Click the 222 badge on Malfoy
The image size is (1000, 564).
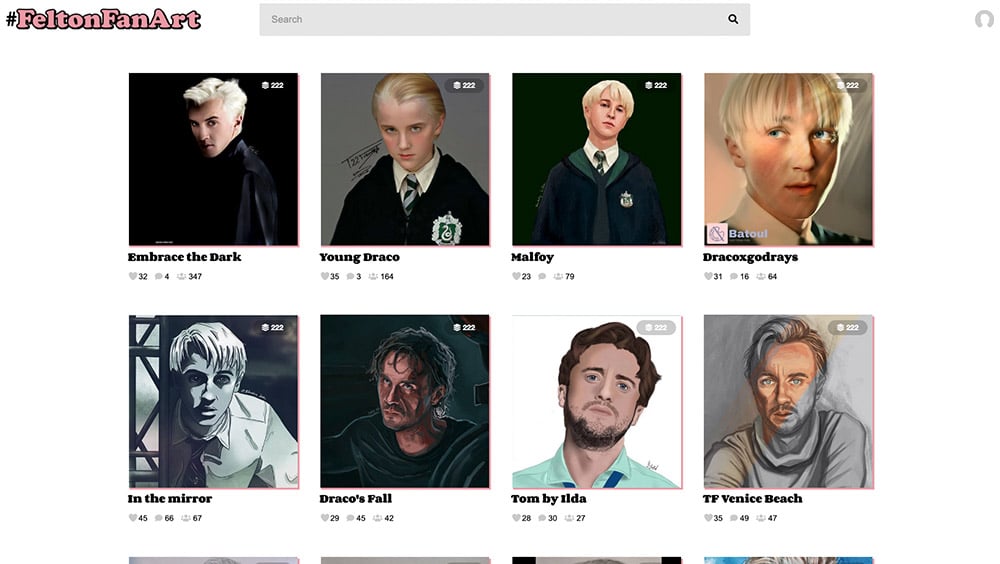tap(656, 85)
